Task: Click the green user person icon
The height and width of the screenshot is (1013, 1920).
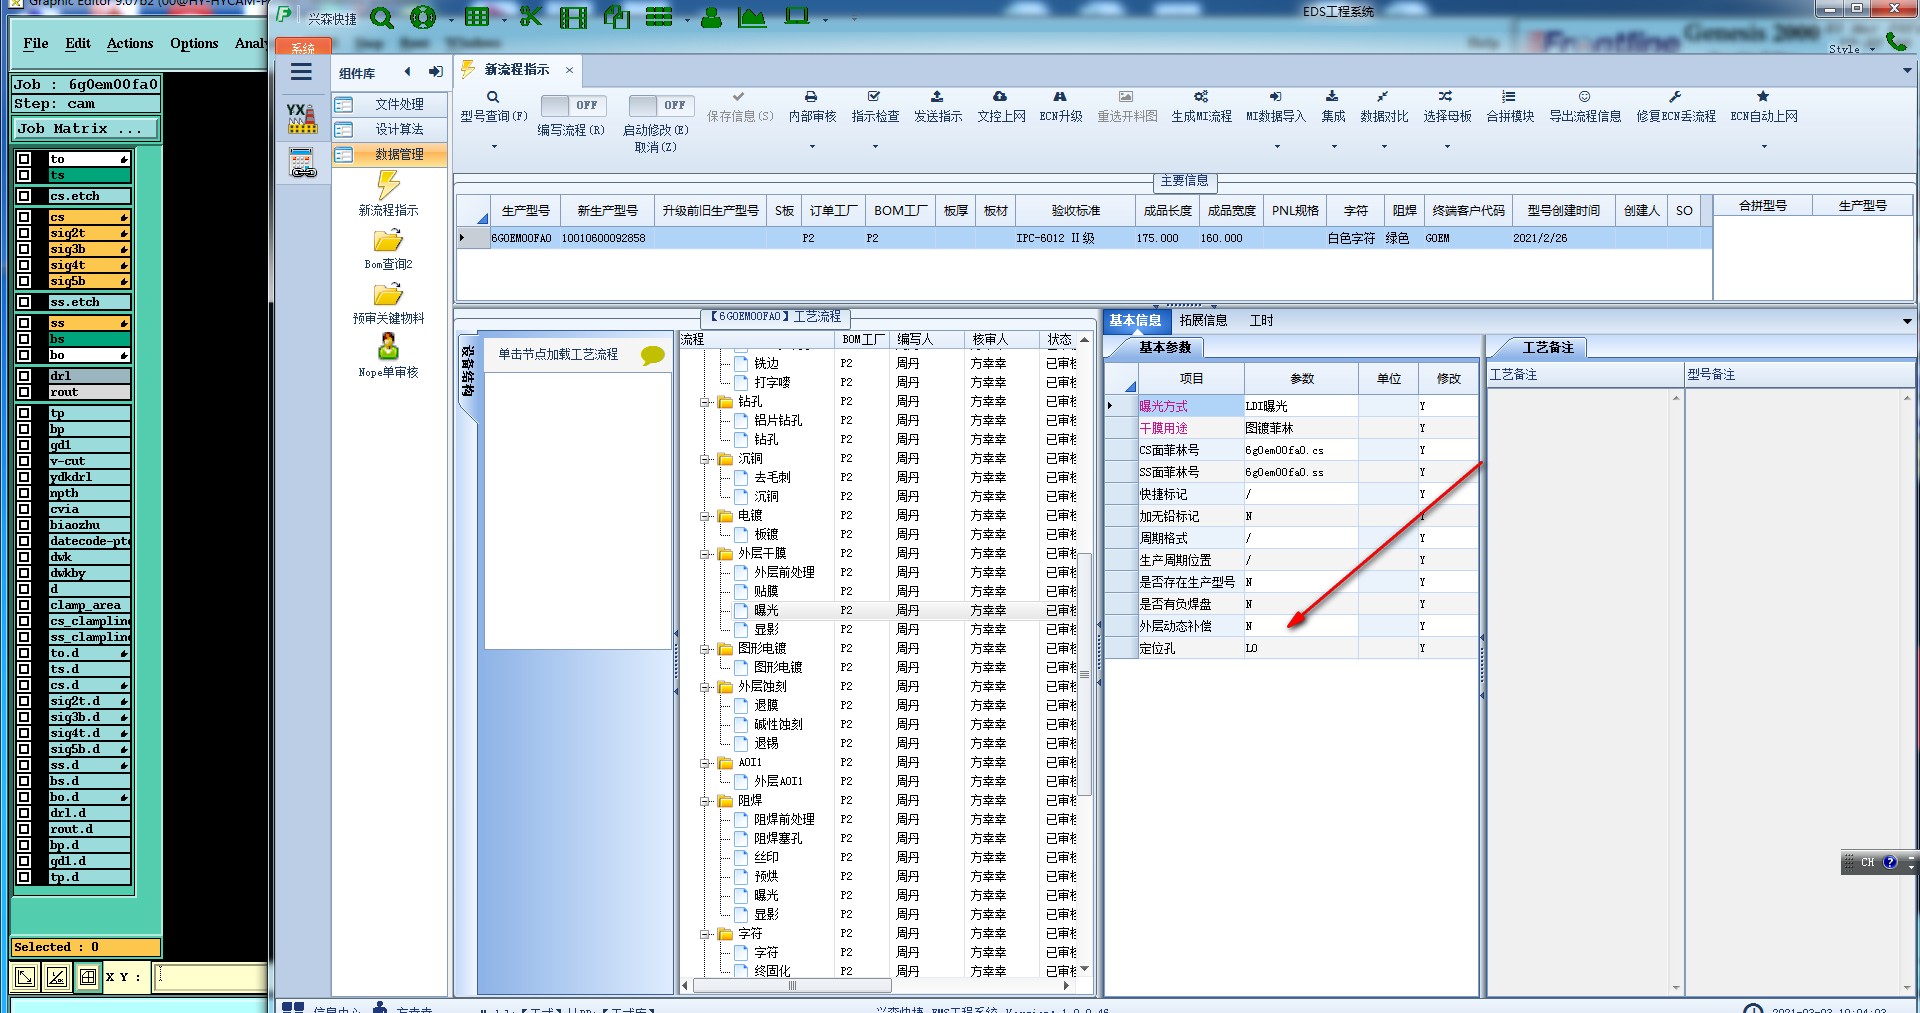Action: pos(711,17)
